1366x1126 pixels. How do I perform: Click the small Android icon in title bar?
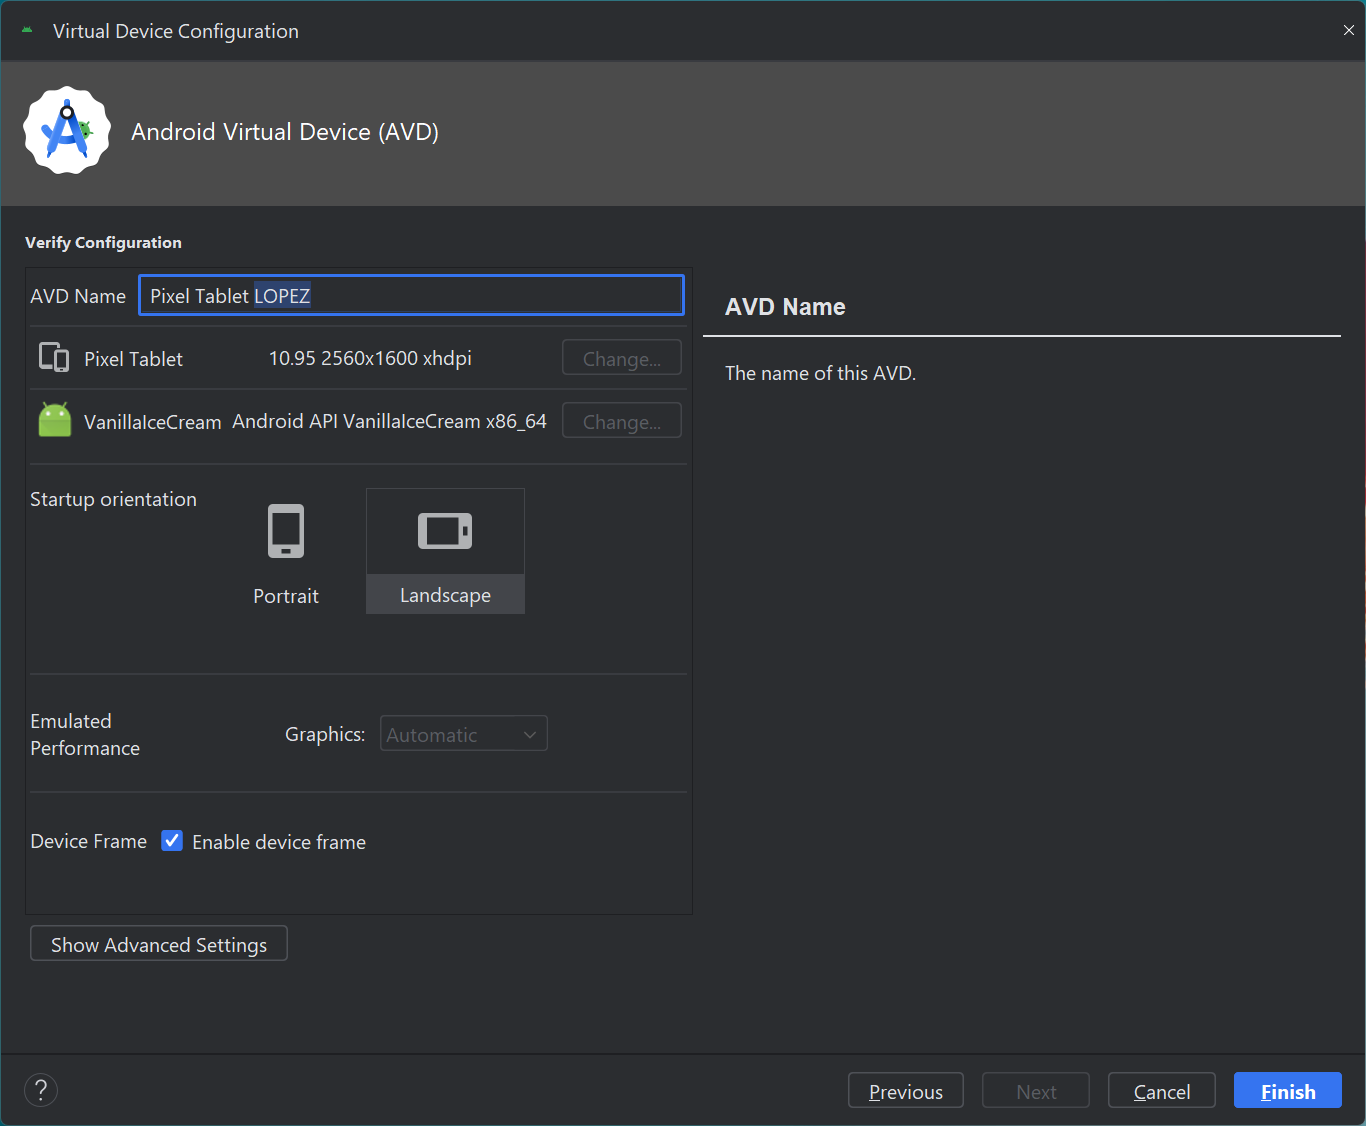point(27,31)
